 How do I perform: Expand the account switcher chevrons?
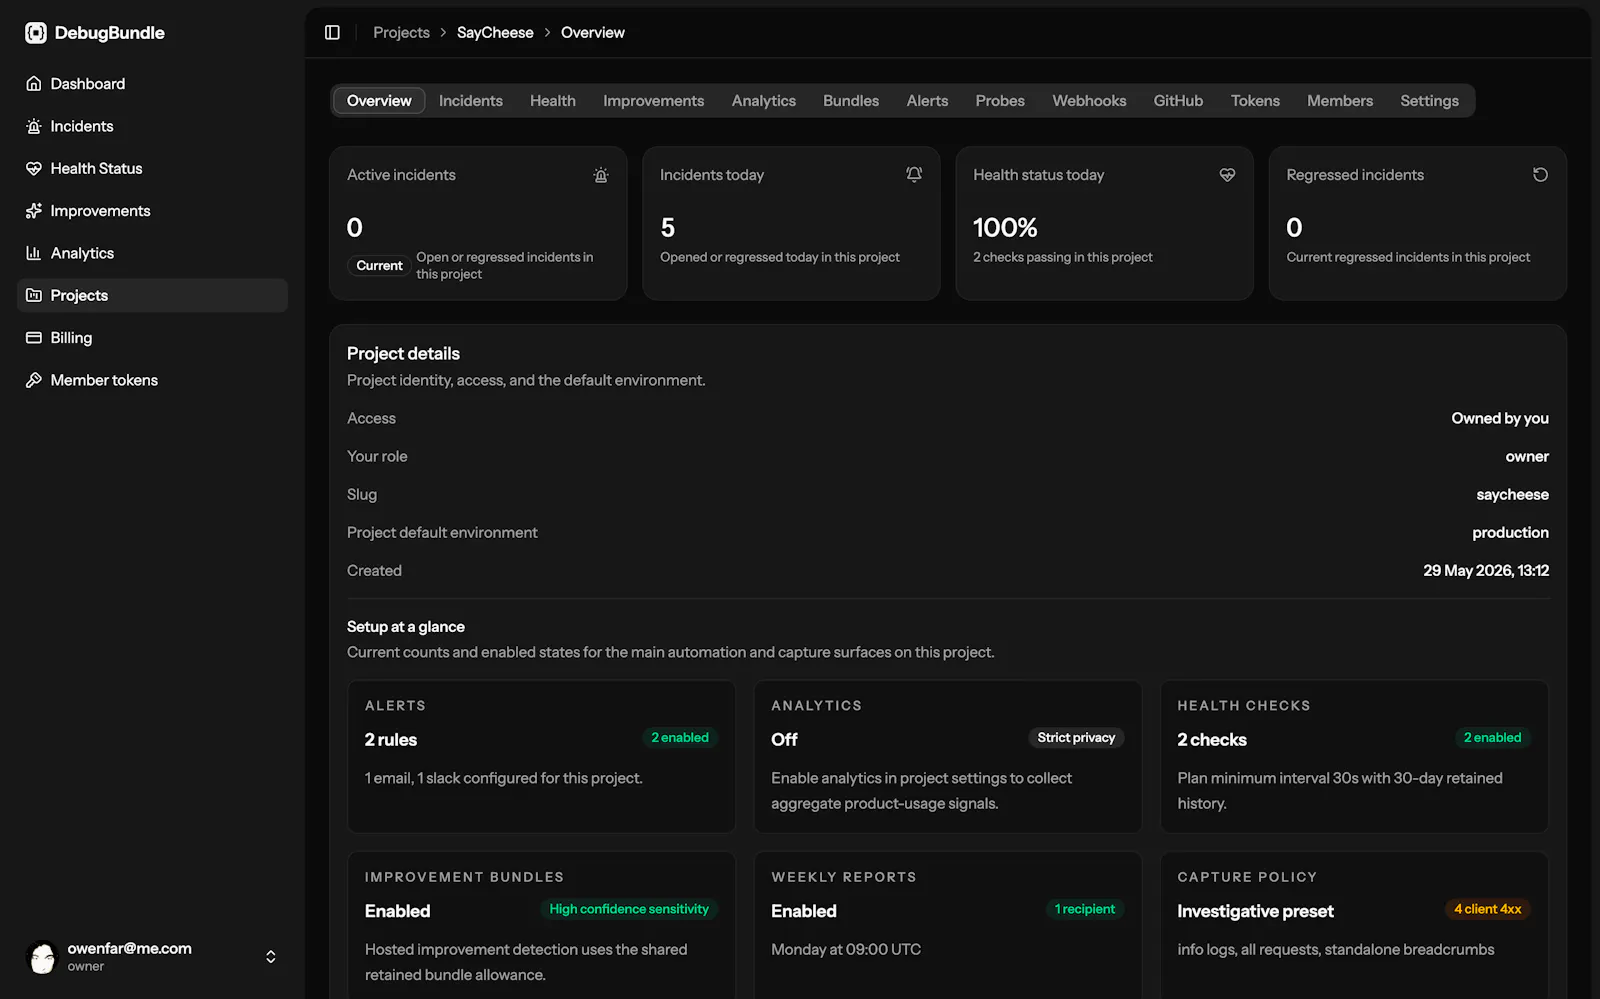pyautogui.click(x=270, y=957)
